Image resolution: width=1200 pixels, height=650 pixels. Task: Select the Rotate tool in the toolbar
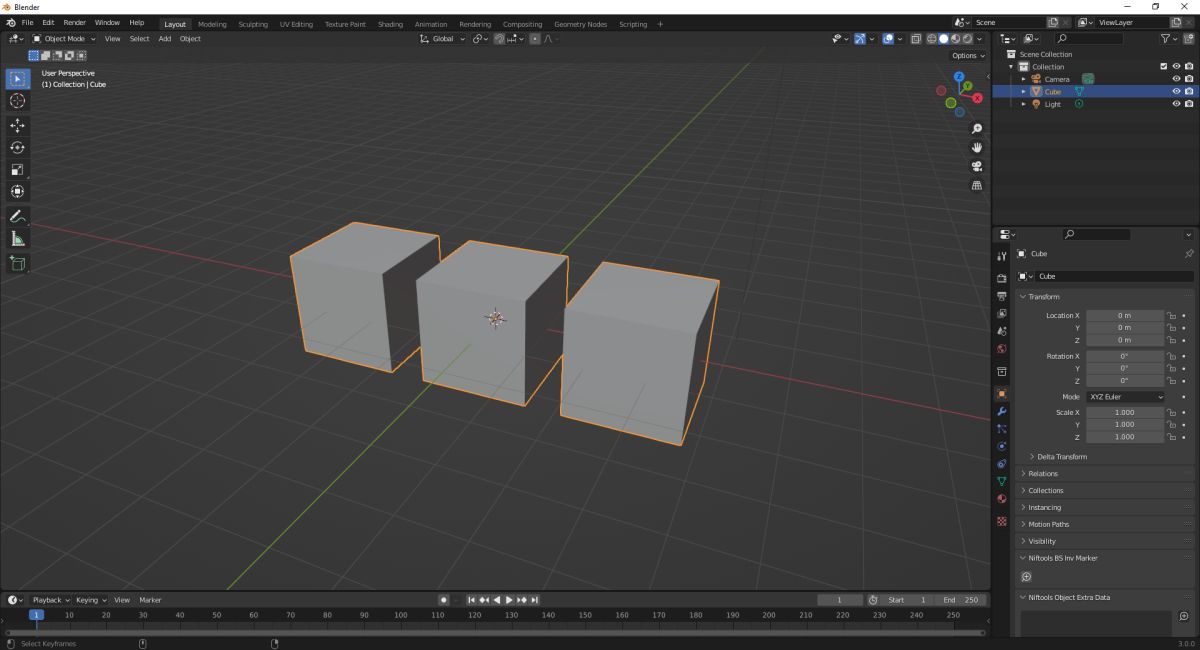(x=17, y=147)
